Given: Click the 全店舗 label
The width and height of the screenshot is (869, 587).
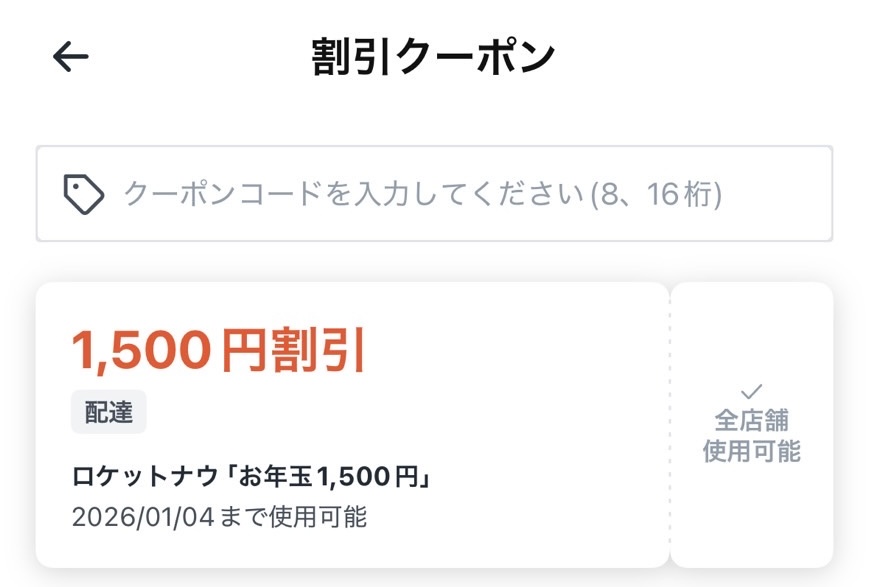Looking at the screenshot, I should [x=751, y=419].
